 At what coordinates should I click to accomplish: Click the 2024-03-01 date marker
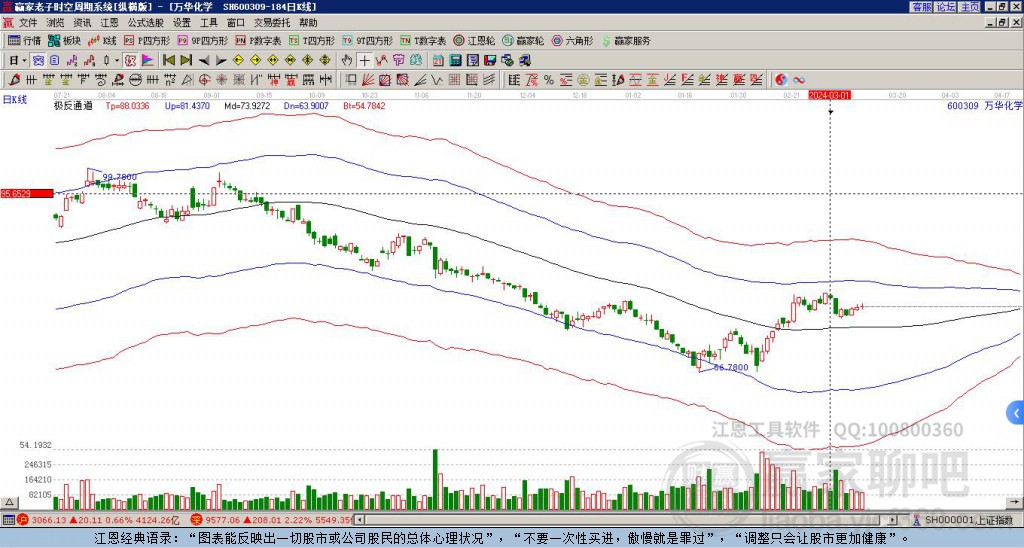[829, 95]
